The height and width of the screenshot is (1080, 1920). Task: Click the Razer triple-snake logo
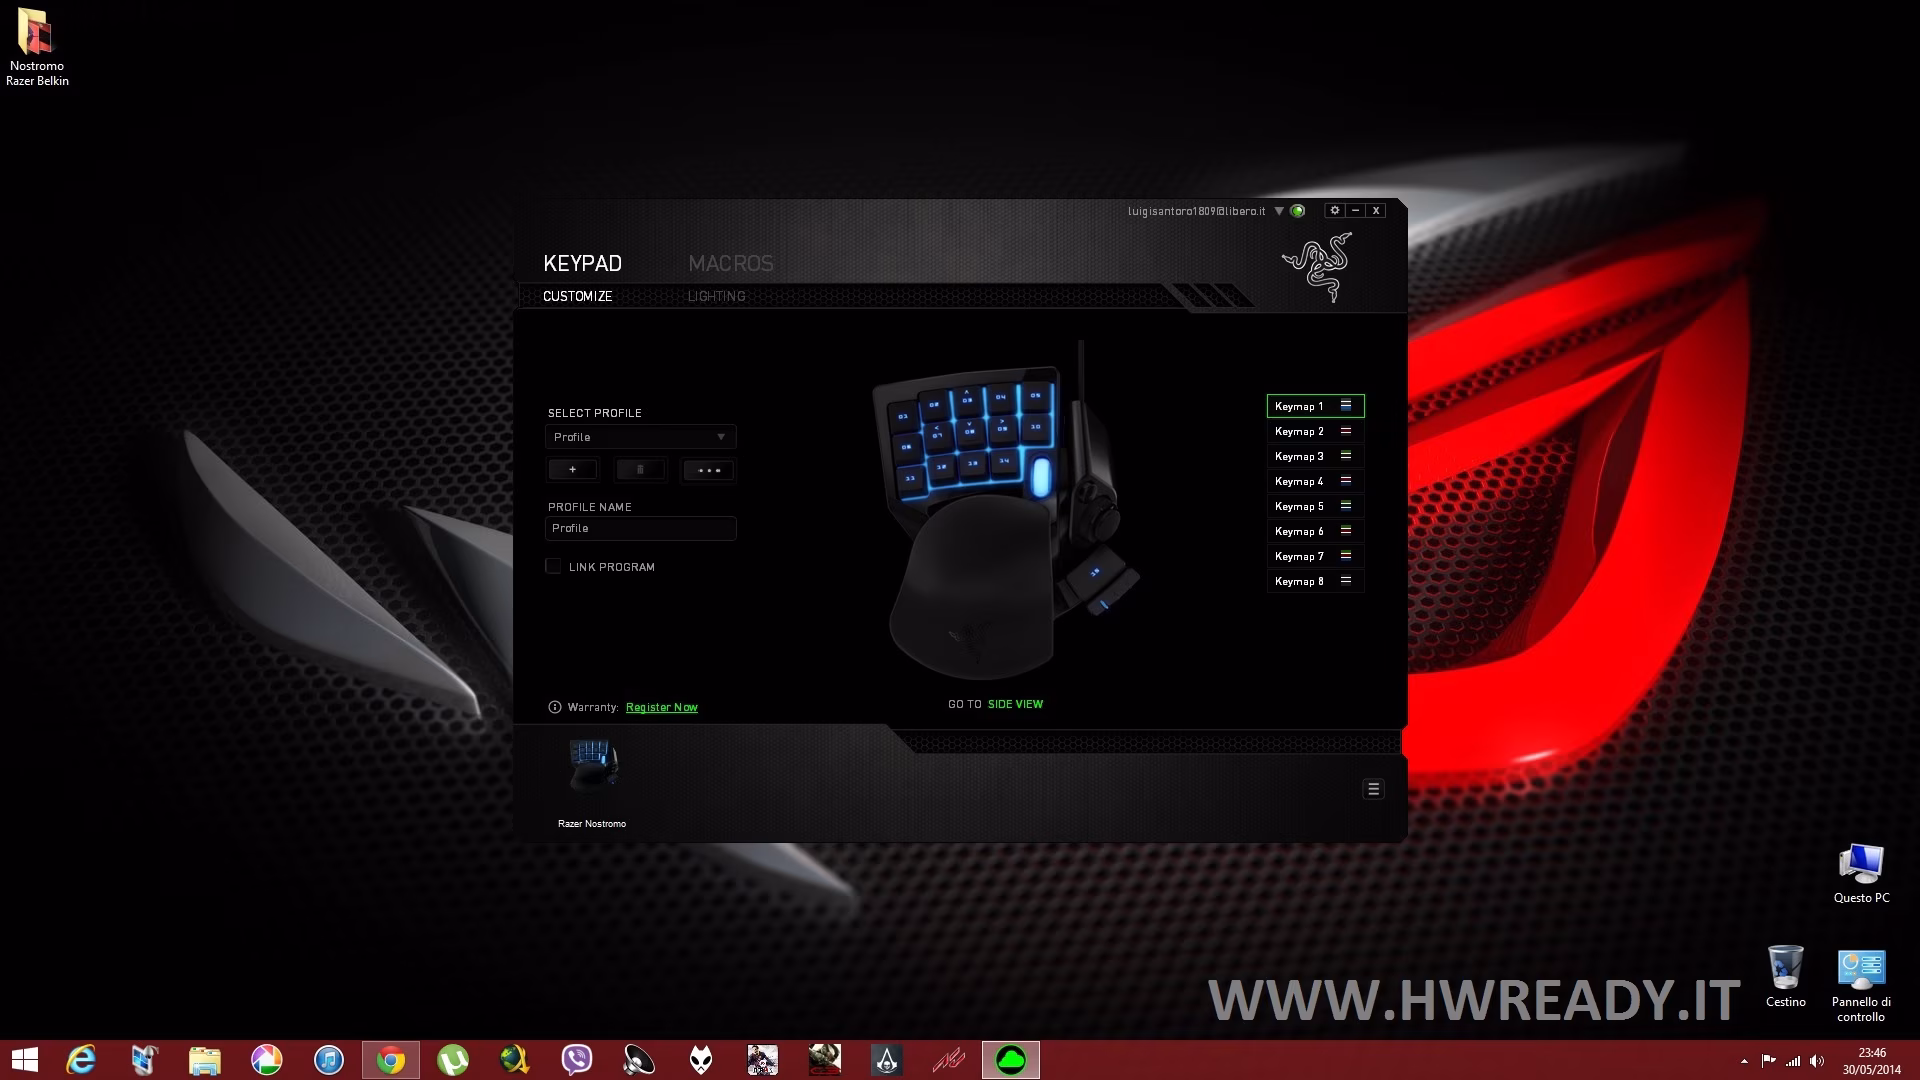1317,267
